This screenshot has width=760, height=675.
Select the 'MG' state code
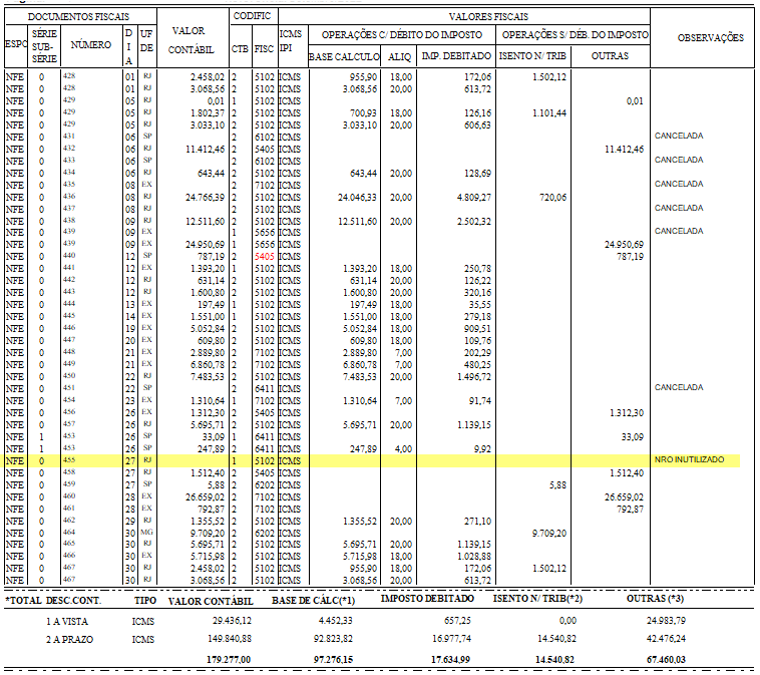point(147,532)
